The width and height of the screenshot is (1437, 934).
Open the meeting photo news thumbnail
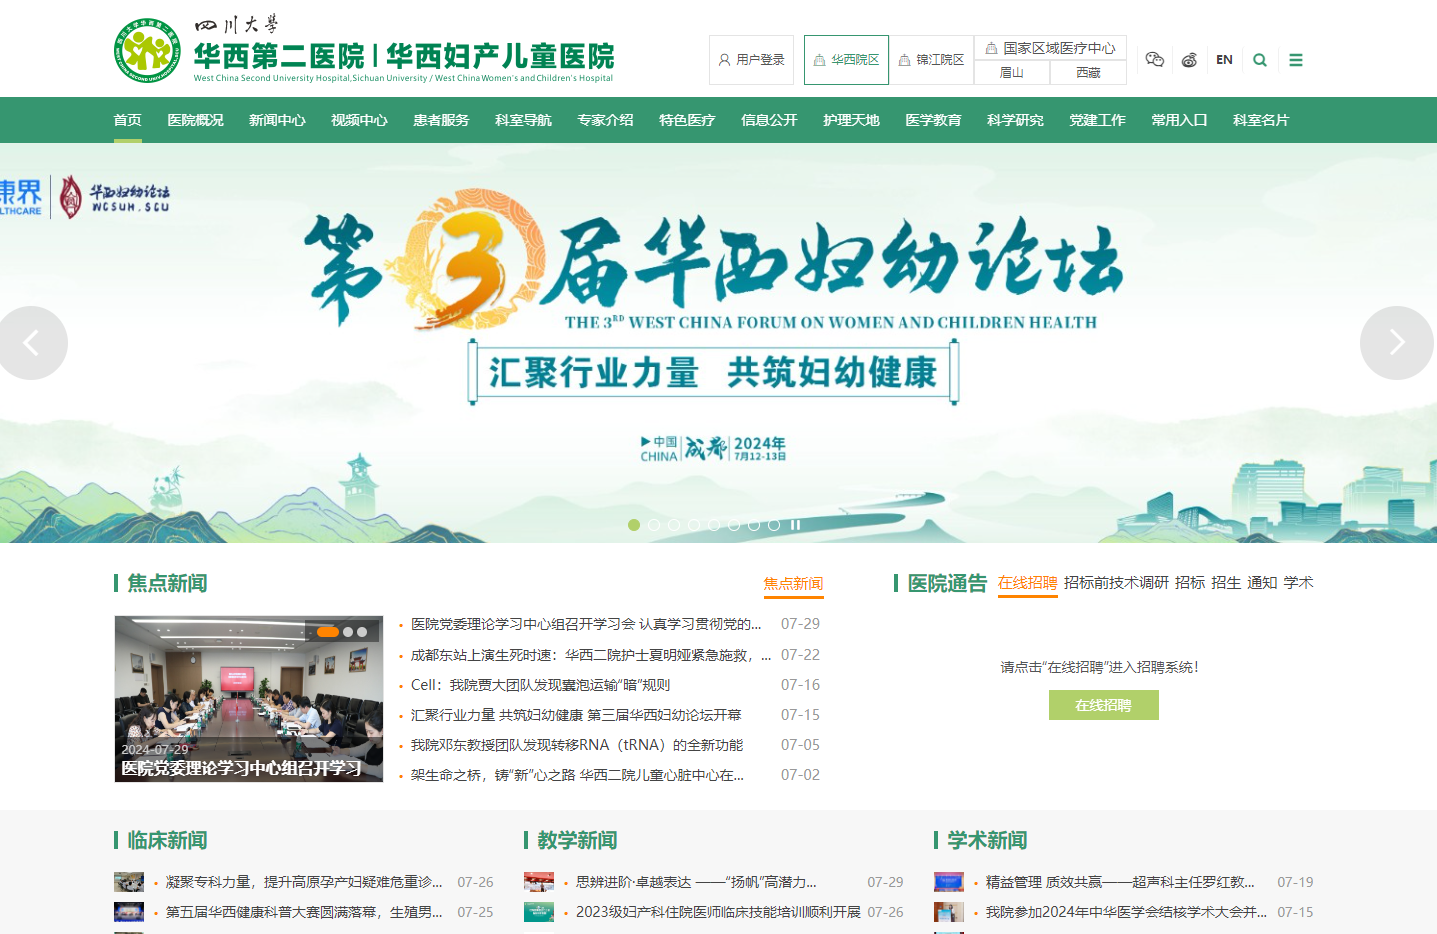coord(249,699)
